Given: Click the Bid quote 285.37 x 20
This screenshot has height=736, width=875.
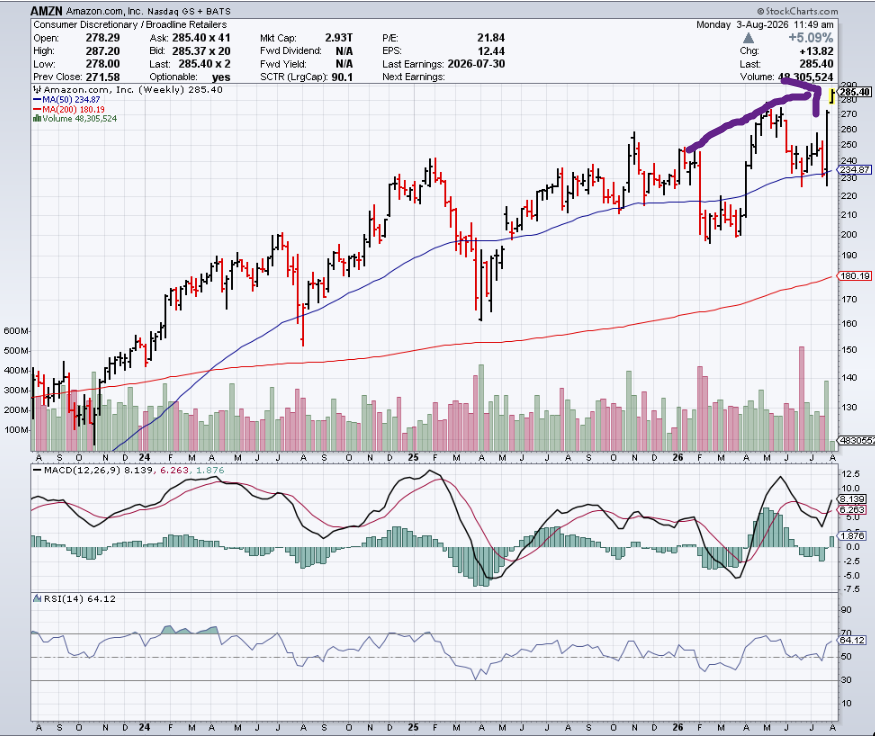Looking at the screenshot, I should click(201, 51).
